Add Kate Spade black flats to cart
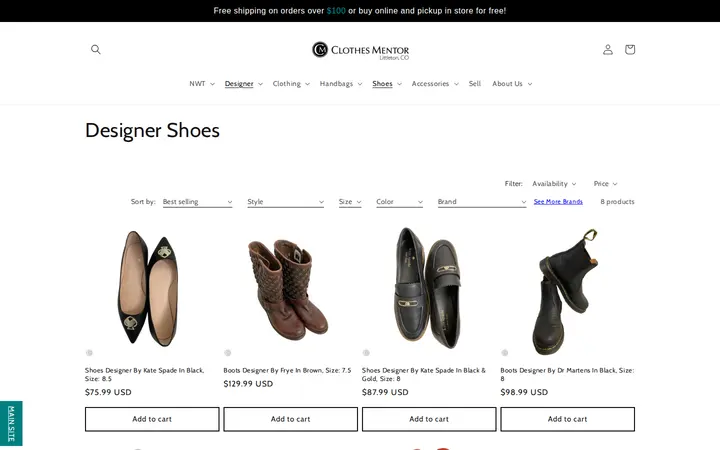Image resolution: width=720 pixels, height=450 pixels. [x=152, y=419]
